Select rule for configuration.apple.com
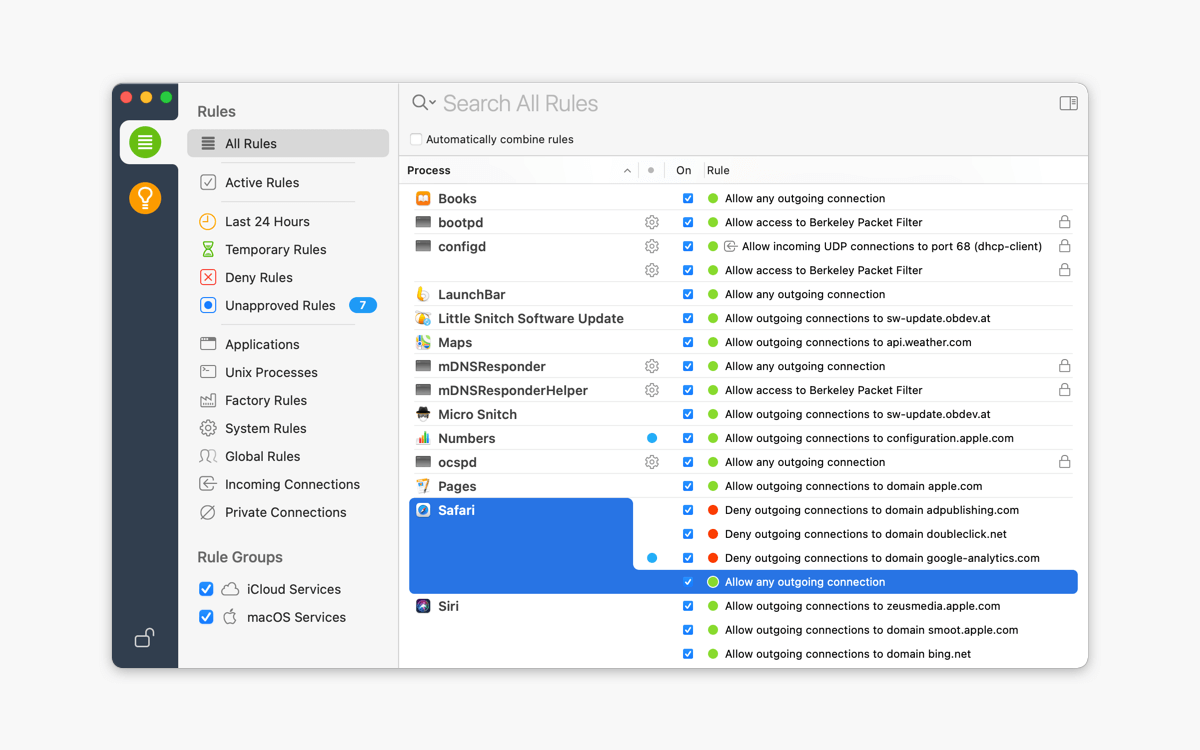 click(x=869, y=438)
